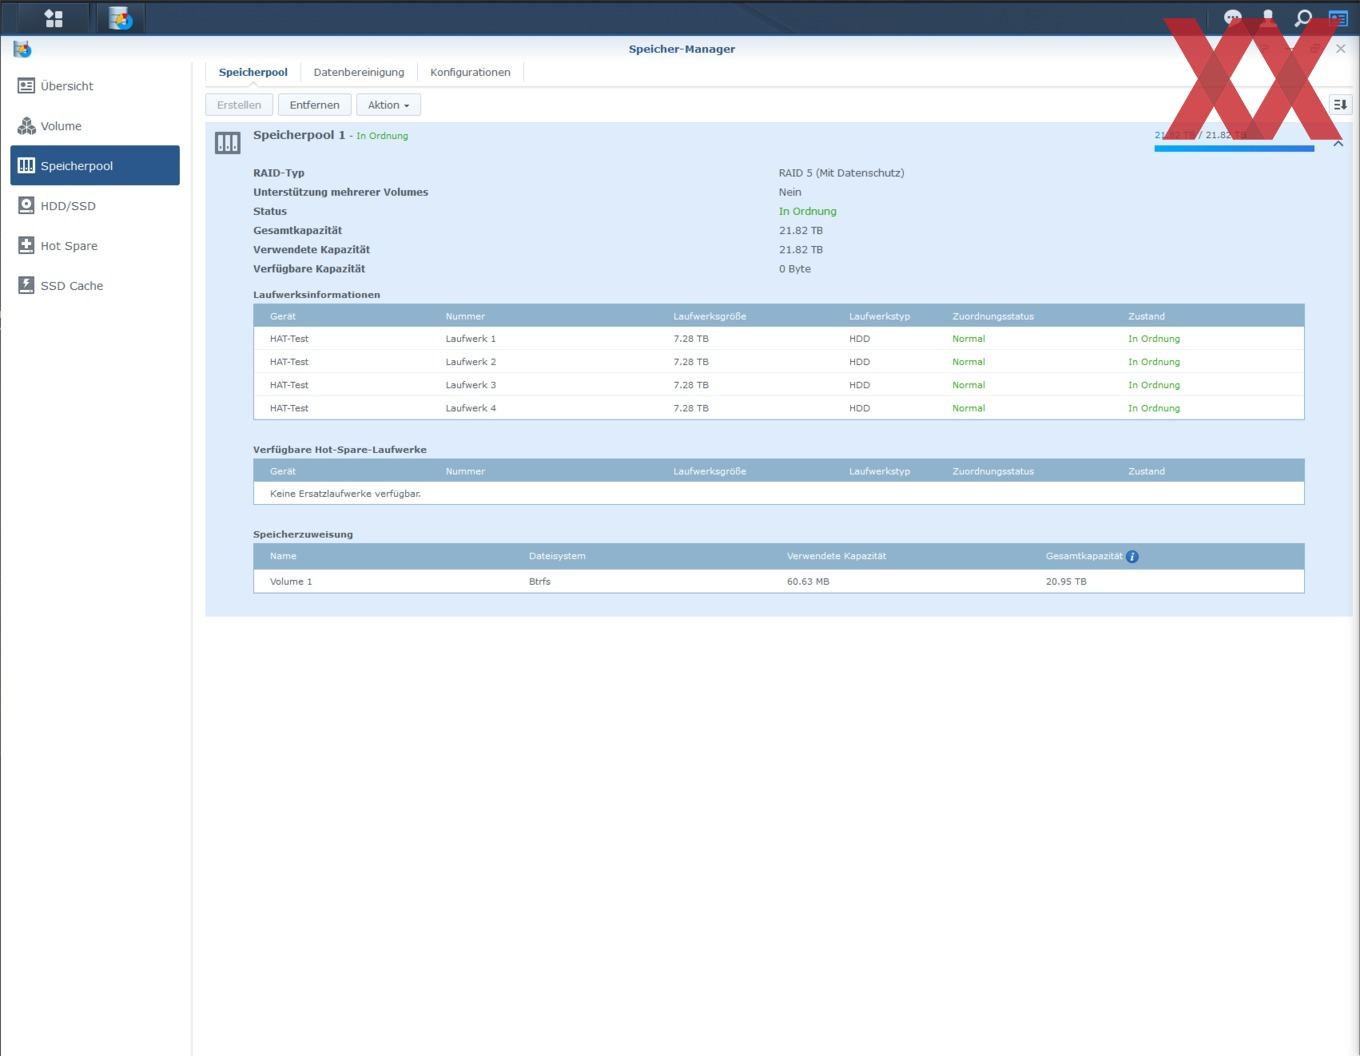
Task: Select Volume in the sidebar
Action: pos(95,126)
